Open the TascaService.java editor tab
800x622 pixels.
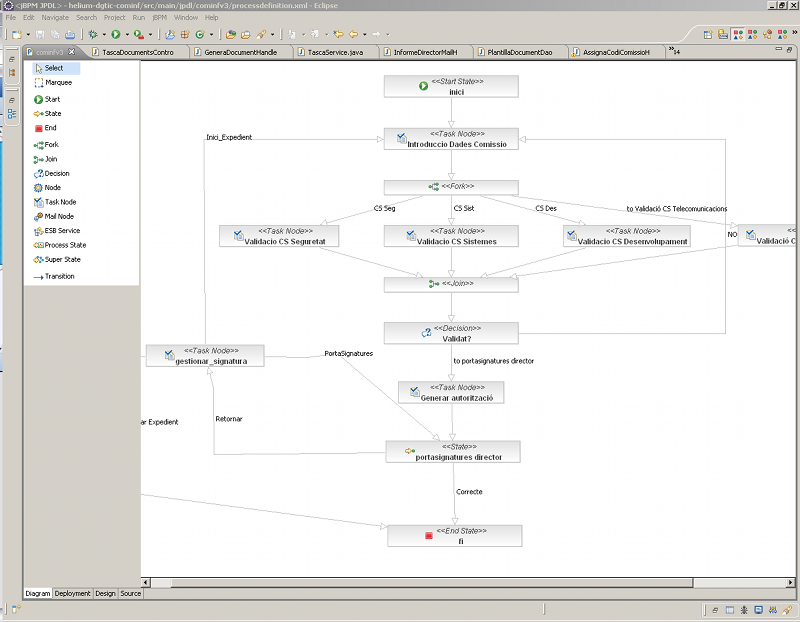point(335,51)
